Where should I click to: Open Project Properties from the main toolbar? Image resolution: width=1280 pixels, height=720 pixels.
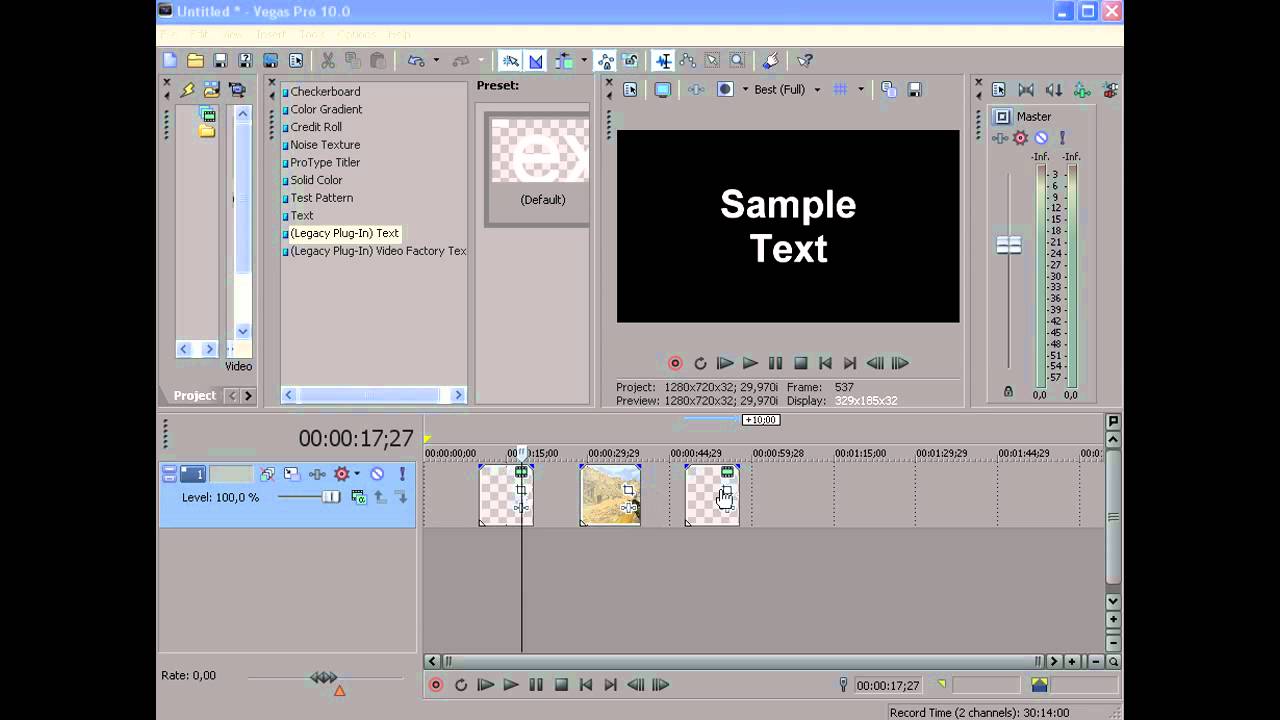tap(296, 61)
